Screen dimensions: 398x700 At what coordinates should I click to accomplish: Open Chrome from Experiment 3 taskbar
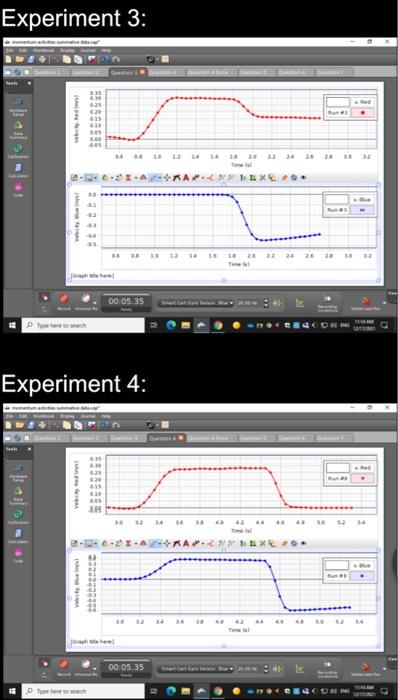pyautogui.click(x=218, y=326)
